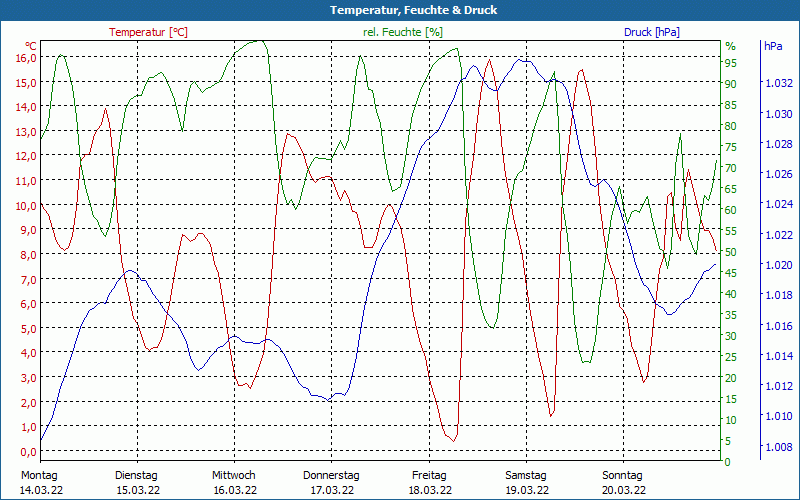Click the "Dienstag" day label
Screen dimensions: 800x500
[136, 476]
